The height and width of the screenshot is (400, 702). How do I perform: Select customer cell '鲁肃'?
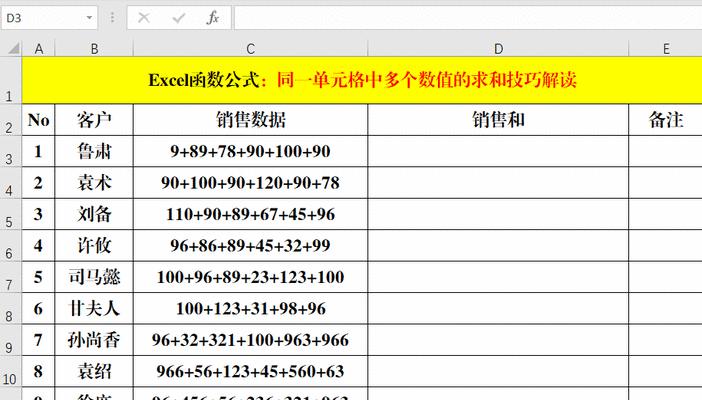click(x=94, y=151)
